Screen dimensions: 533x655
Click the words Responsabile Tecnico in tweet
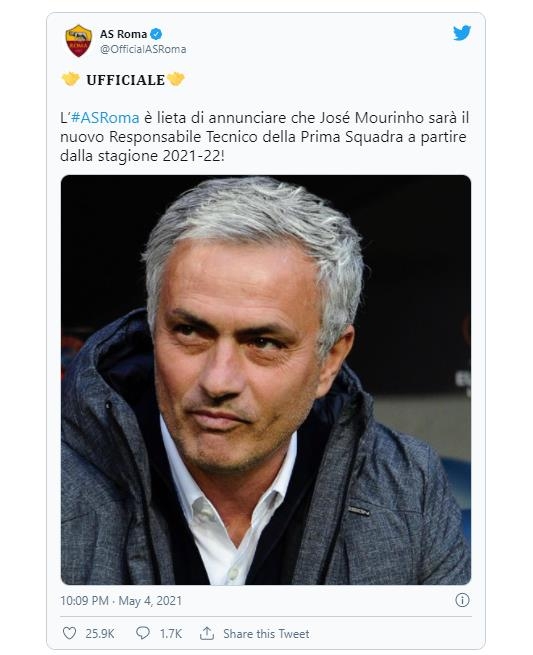183,137
